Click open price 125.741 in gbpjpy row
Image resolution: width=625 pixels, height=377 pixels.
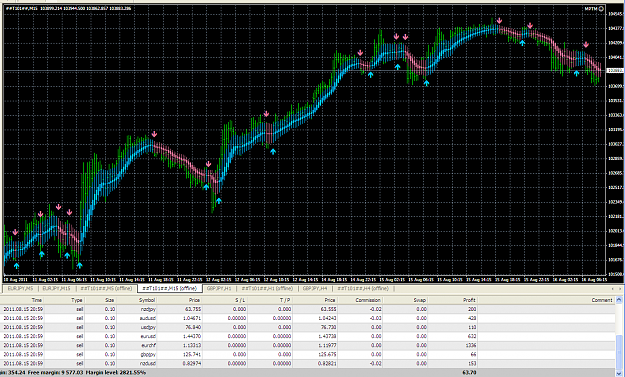(x=192, y=354)
